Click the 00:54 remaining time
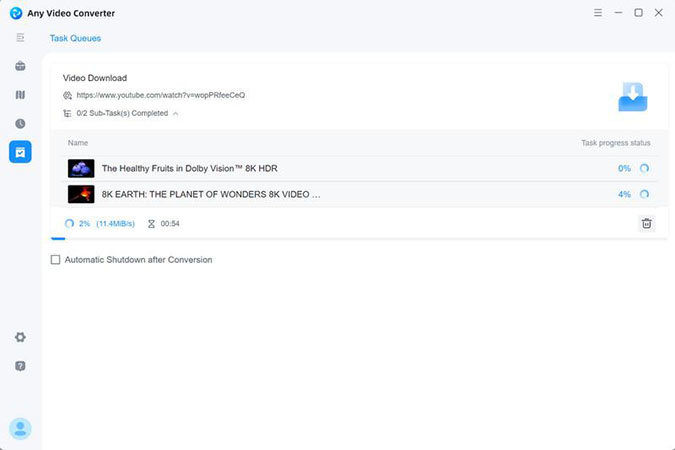 (170, 223)
